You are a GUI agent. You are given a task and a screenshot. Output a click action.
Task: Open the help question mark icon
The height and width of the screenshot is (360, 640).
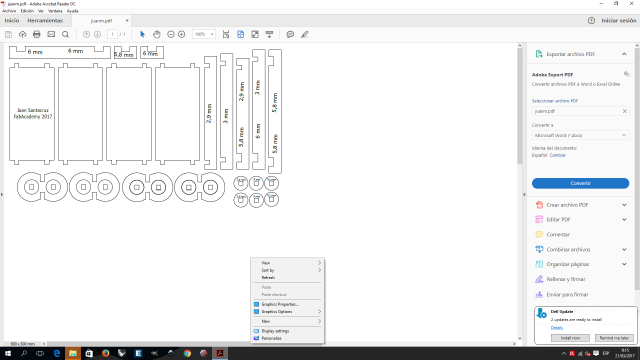591,20
